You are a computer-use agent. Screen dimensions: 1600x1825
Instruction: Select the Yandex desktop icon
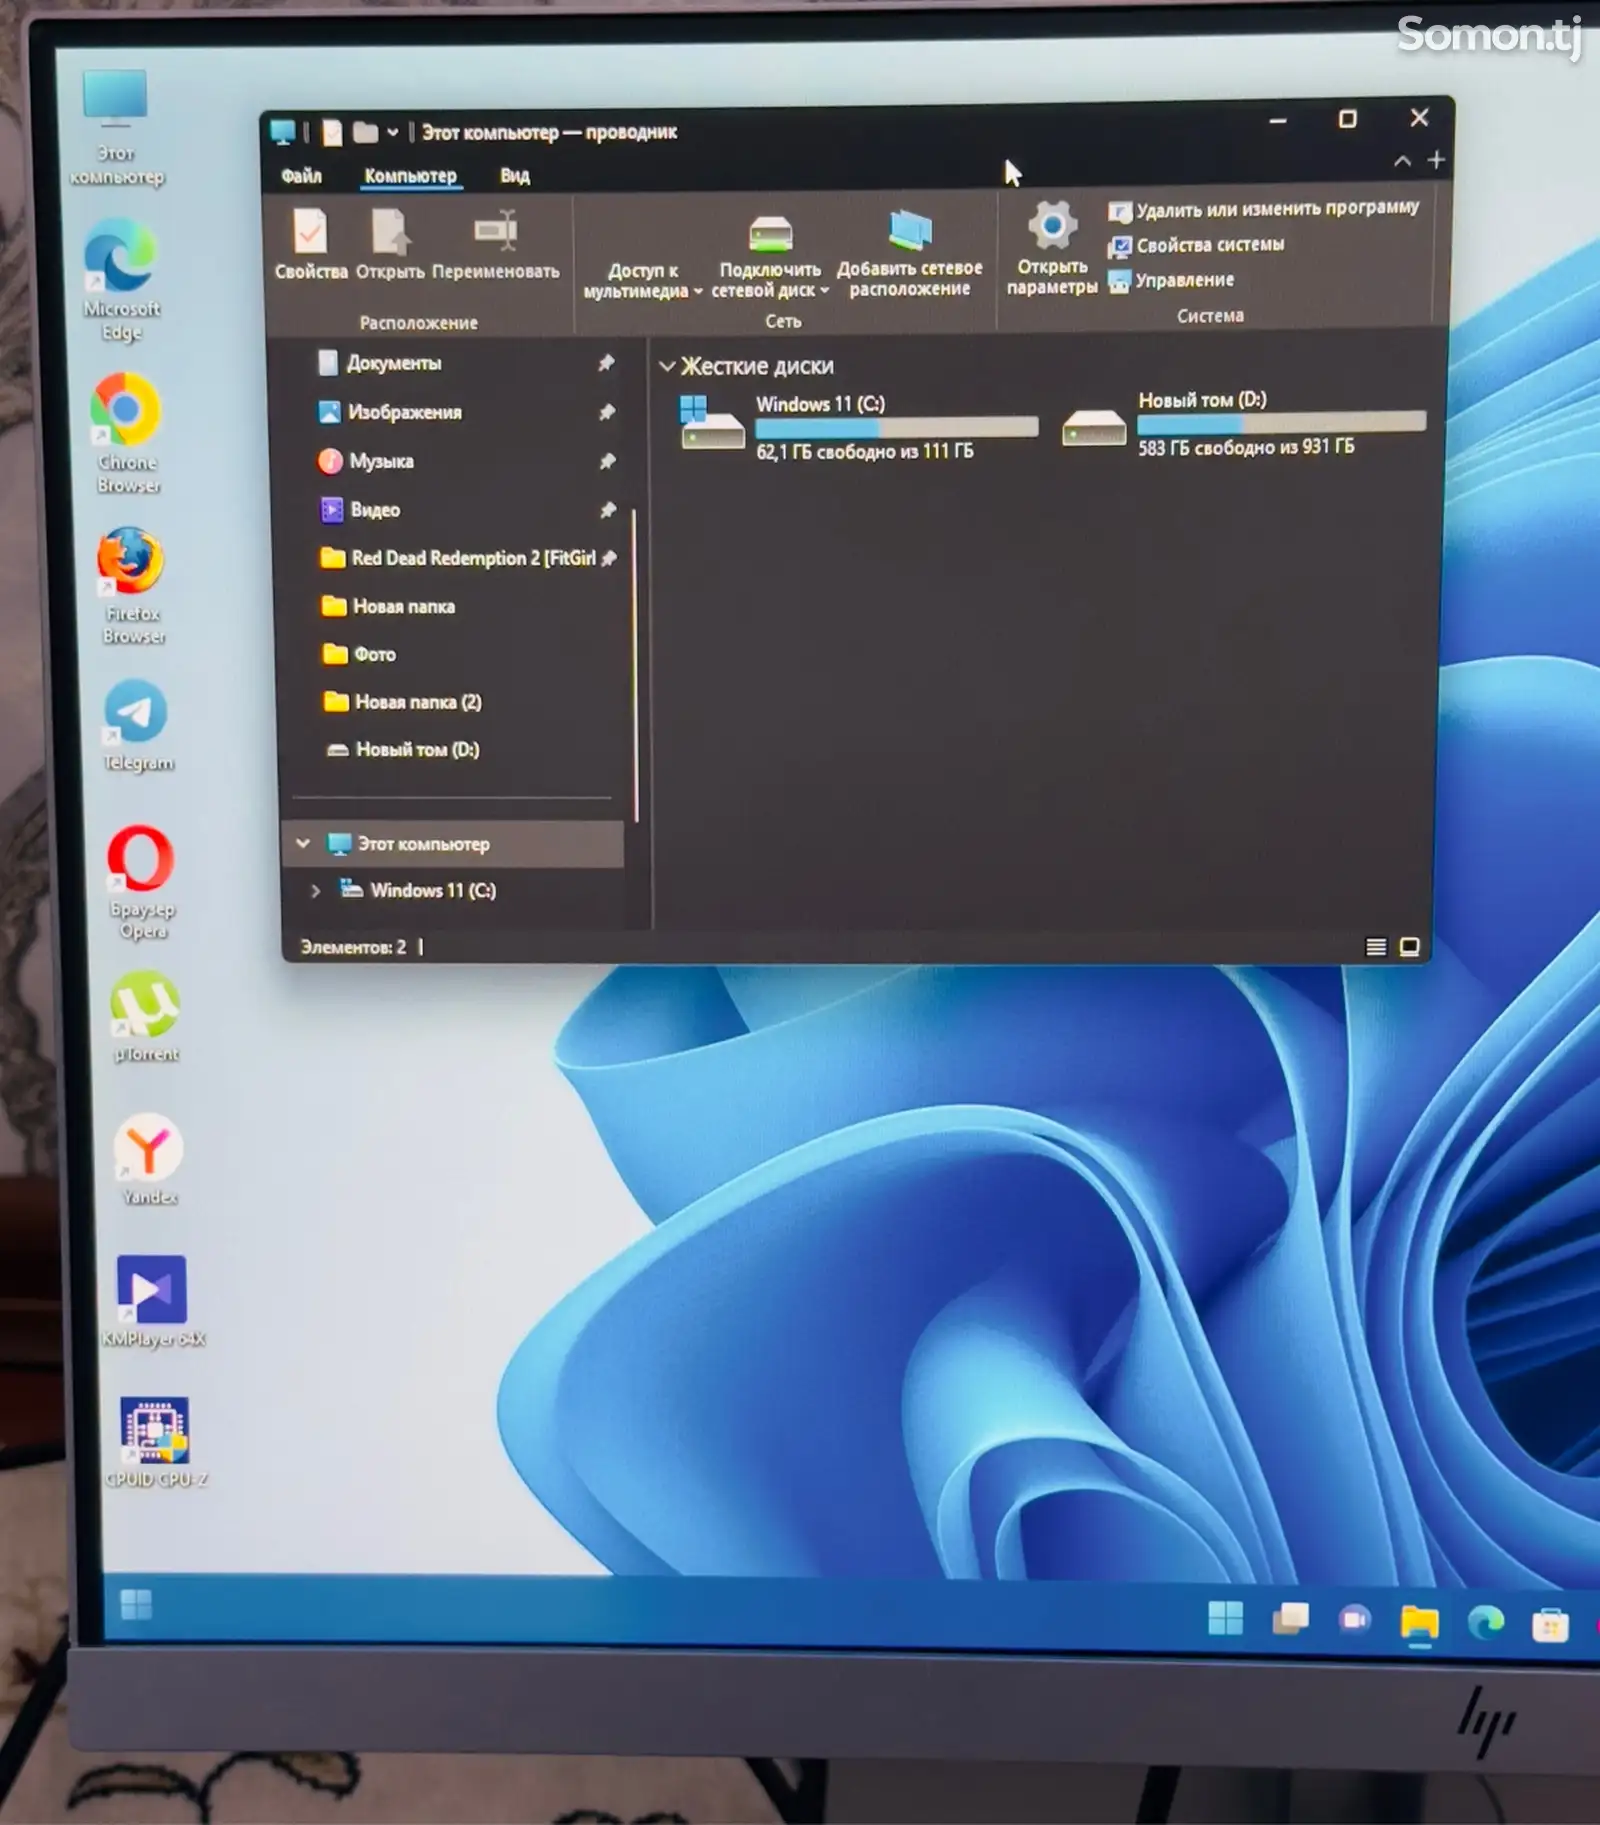pyautogui.click(x=149, y=1159)
